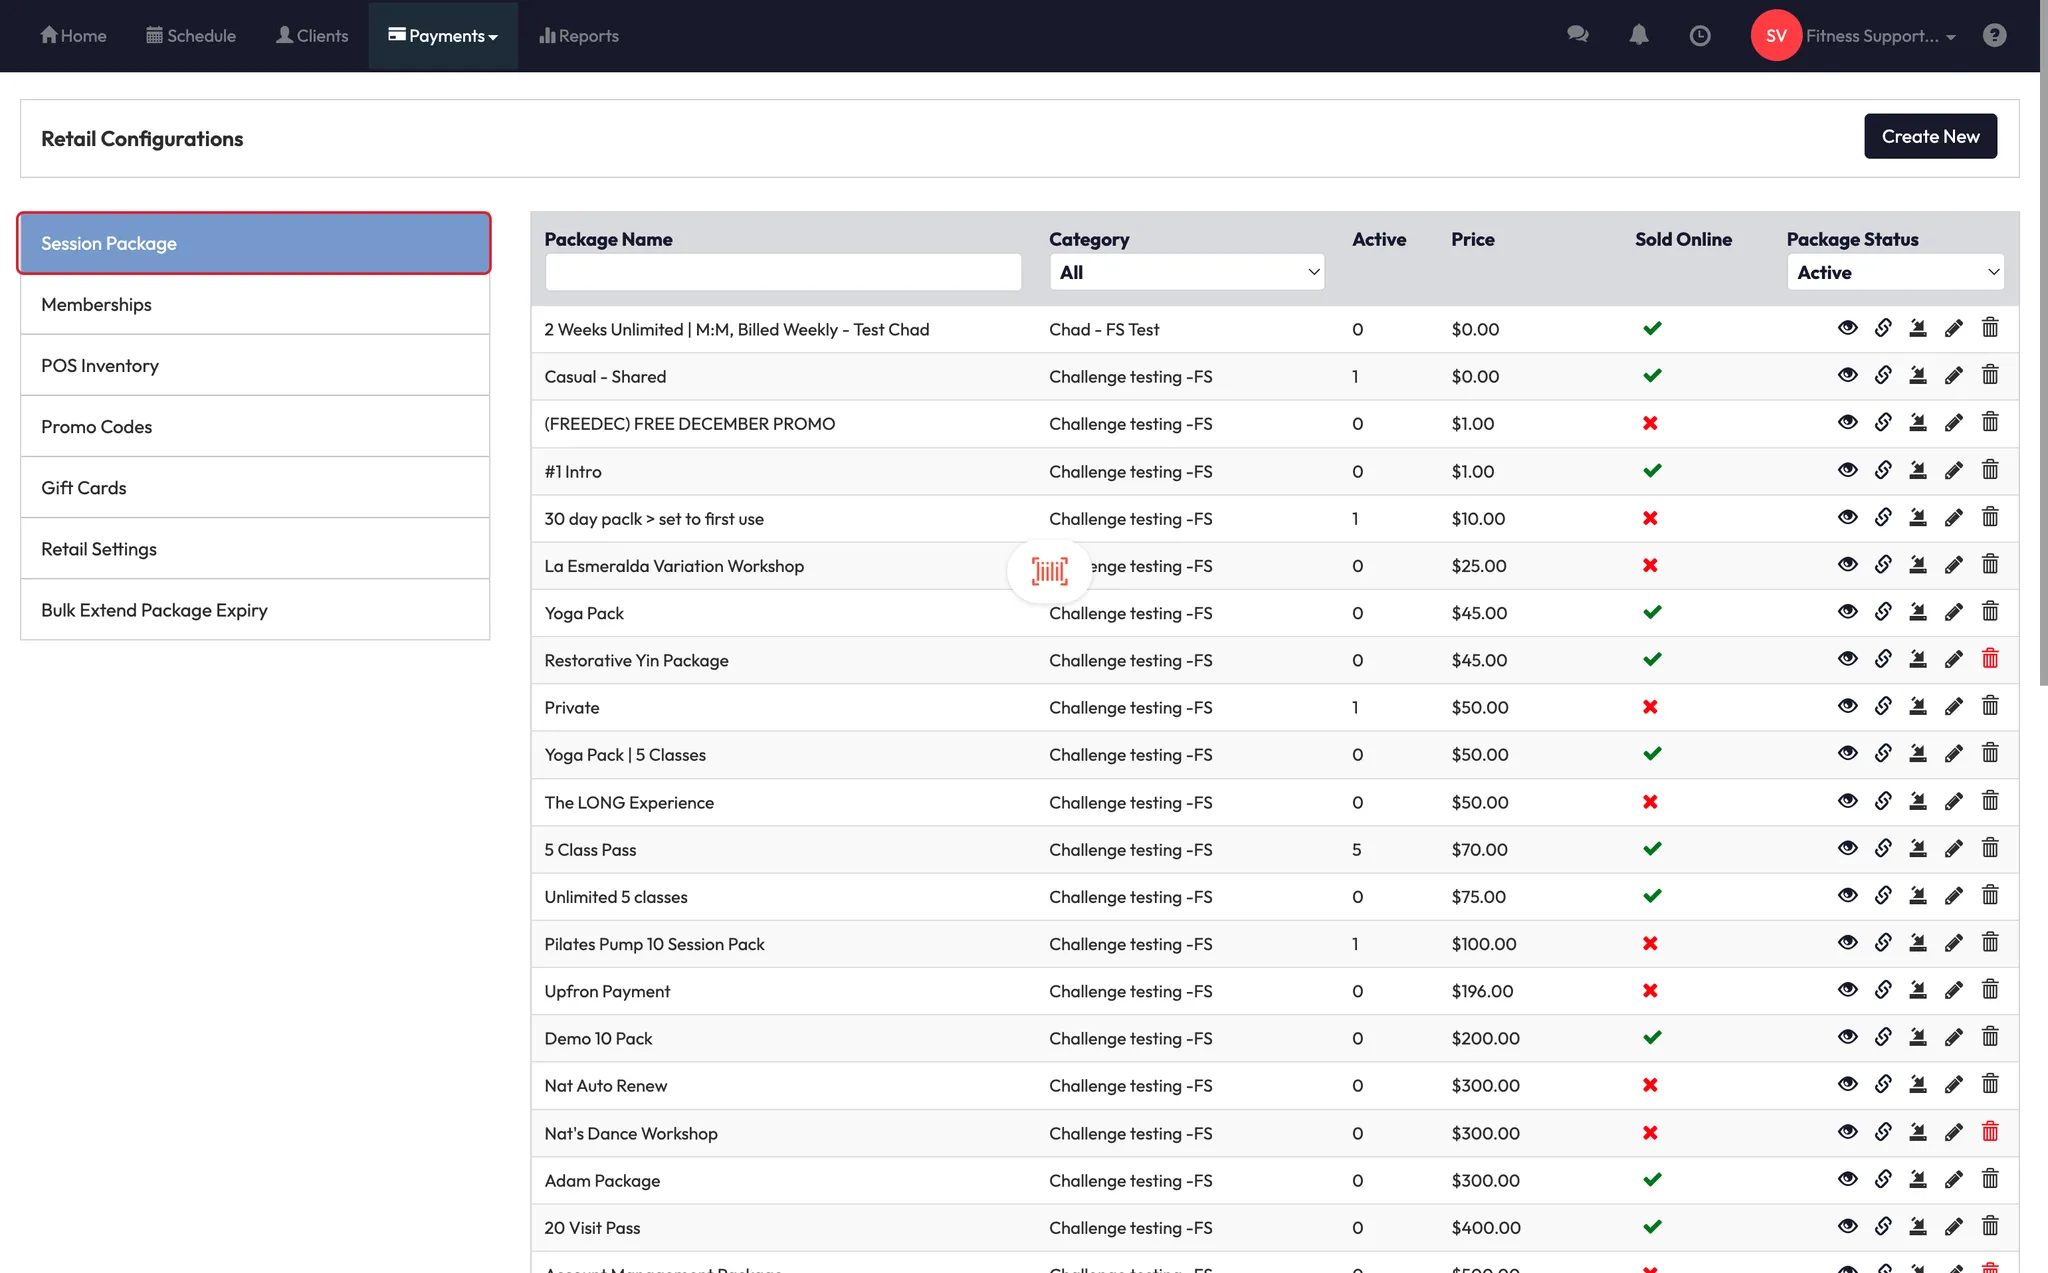
Task: View 2 Weeks Unlimited package eye icon
Action: click(x=1847, y=328)
